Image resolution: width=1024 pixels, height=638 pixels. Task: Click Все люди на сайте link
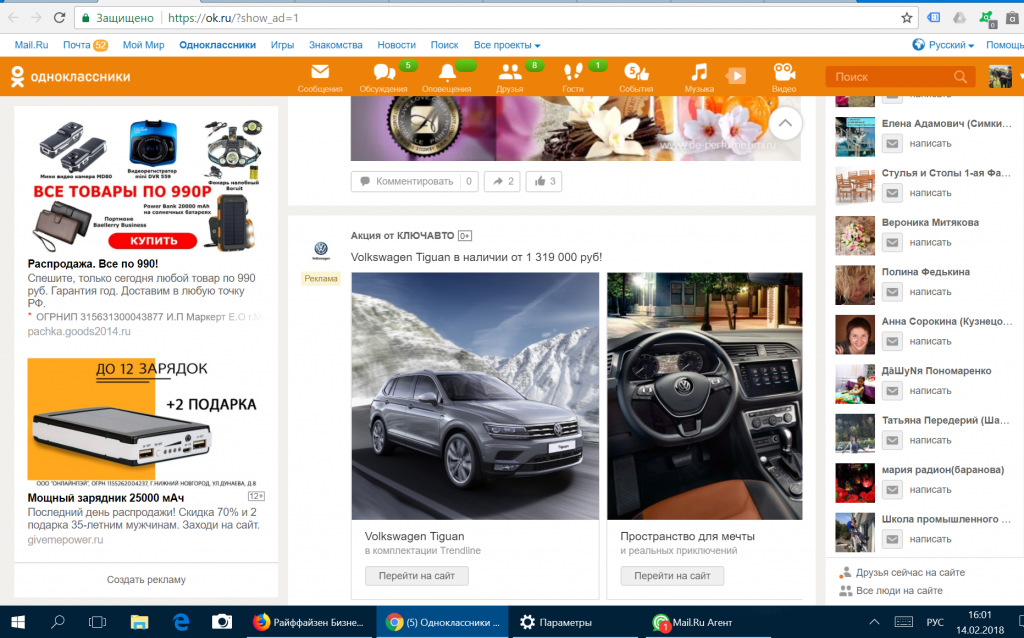(899, 590)
